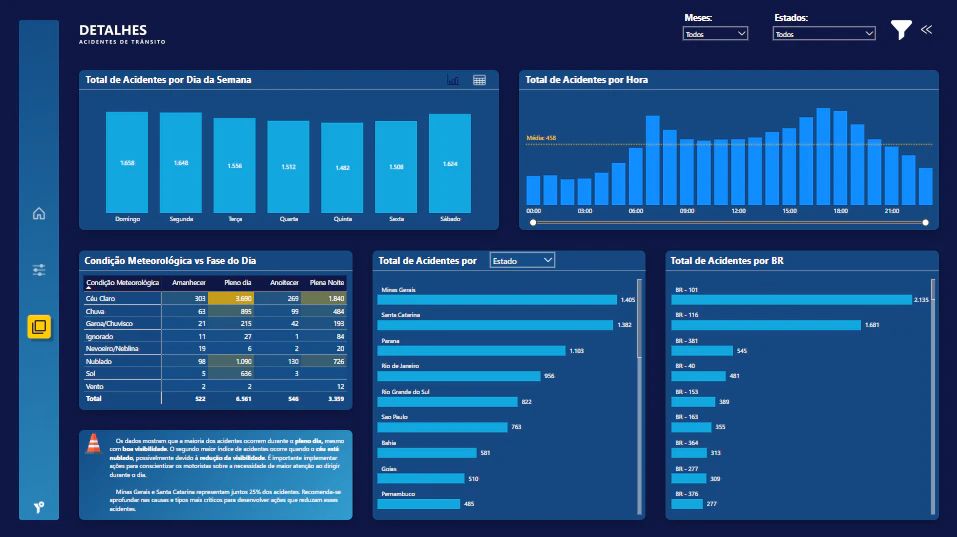Viewport: 957px width, 537px height.
Task: Click the Ignorado row label
Action: pos(99,336)
